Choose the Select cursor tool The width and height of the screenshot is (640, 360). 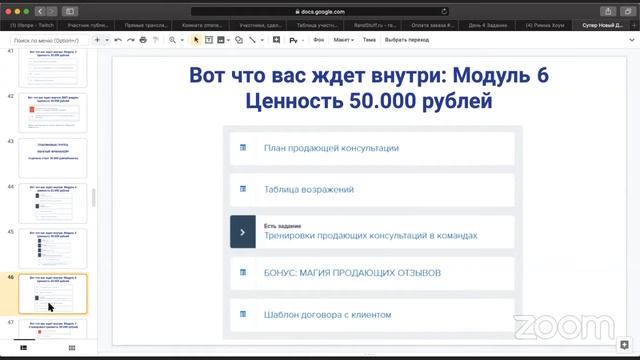click(x=196, y=40)
